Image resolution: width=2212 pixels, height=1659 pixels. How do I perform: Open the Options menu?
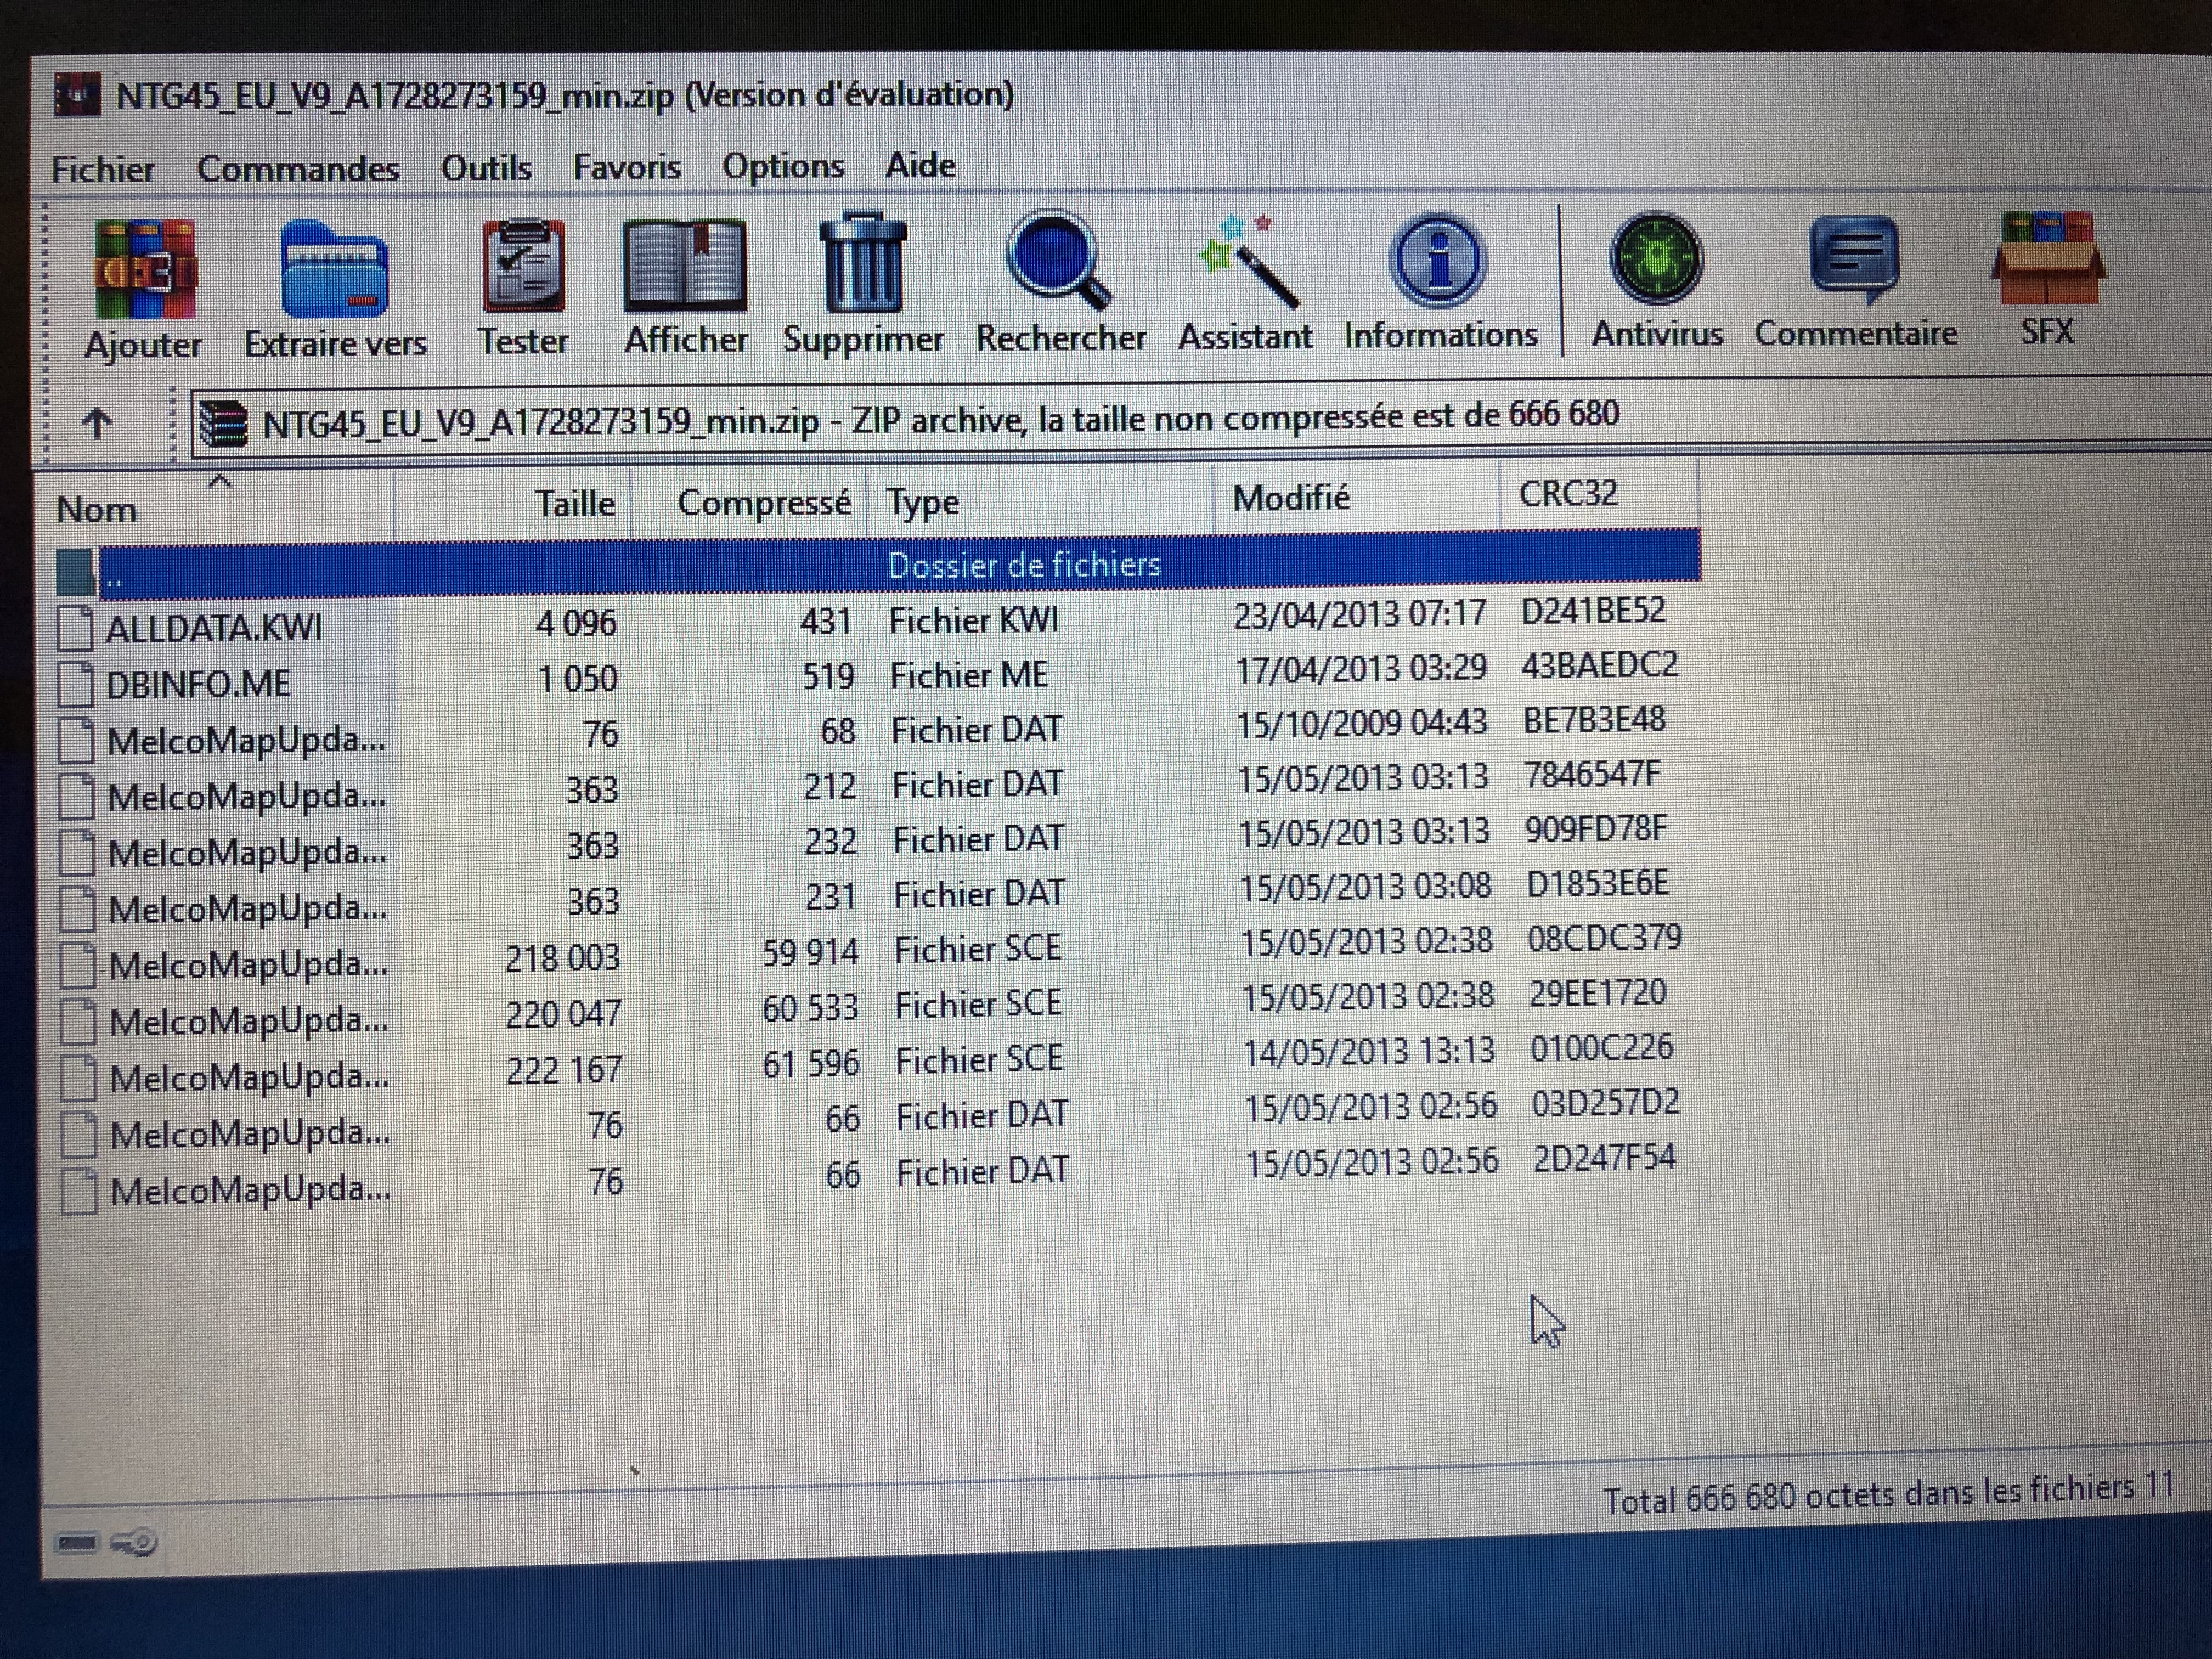(x=784, y=166)
